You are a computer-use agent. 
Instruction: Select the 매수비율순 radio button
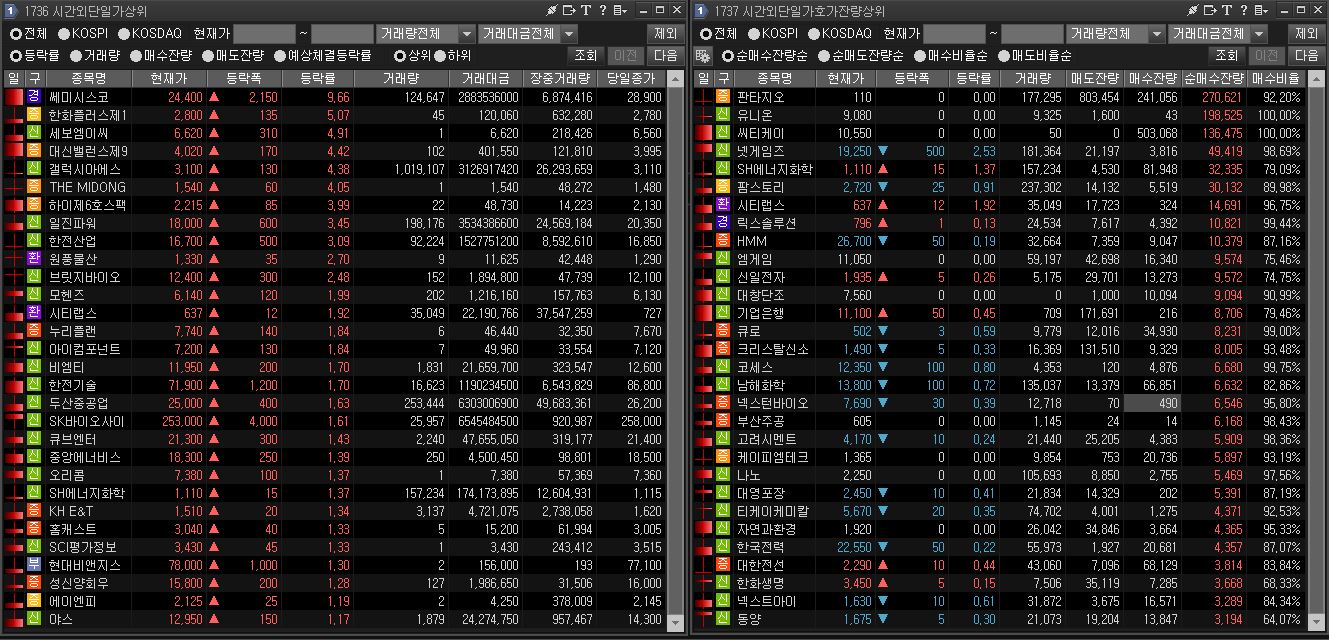(919, 55)
